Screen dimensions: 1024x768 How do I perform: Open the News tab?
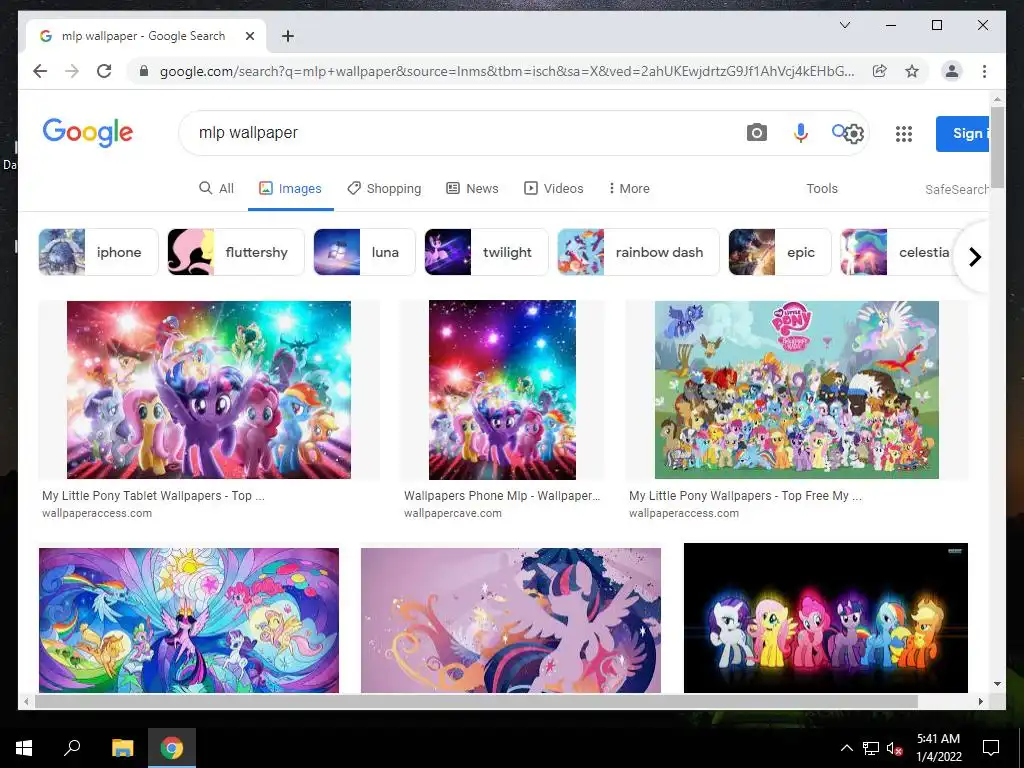point(472,188)
